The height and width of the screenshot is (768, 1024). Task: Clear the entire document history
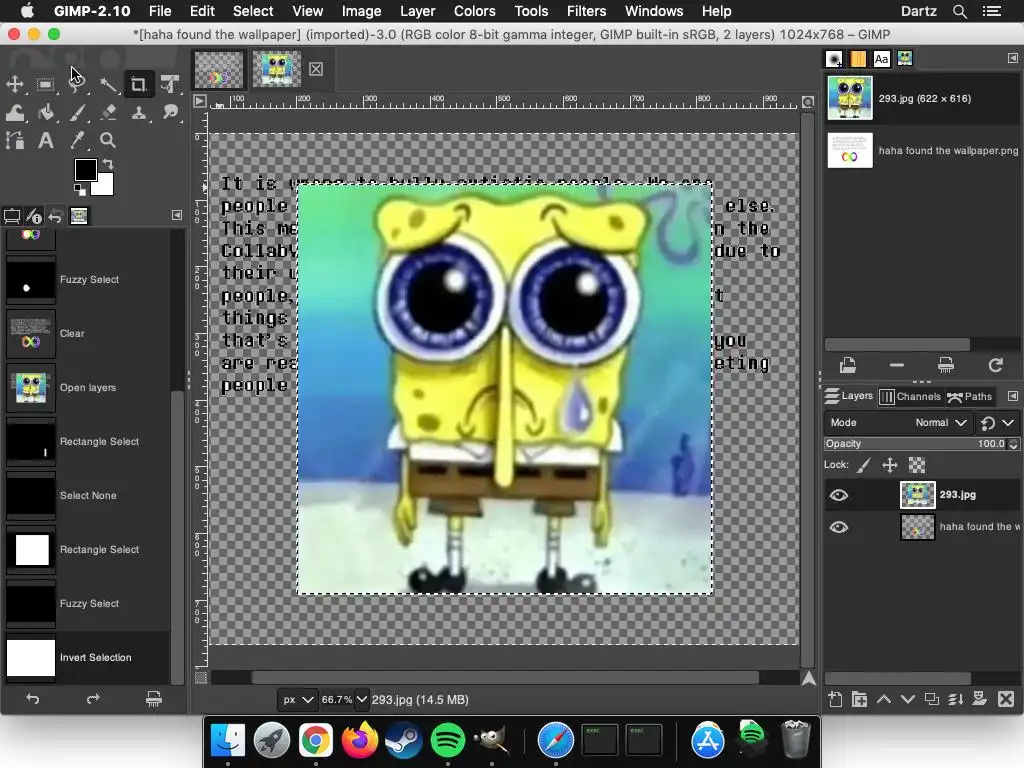point(946,365)
